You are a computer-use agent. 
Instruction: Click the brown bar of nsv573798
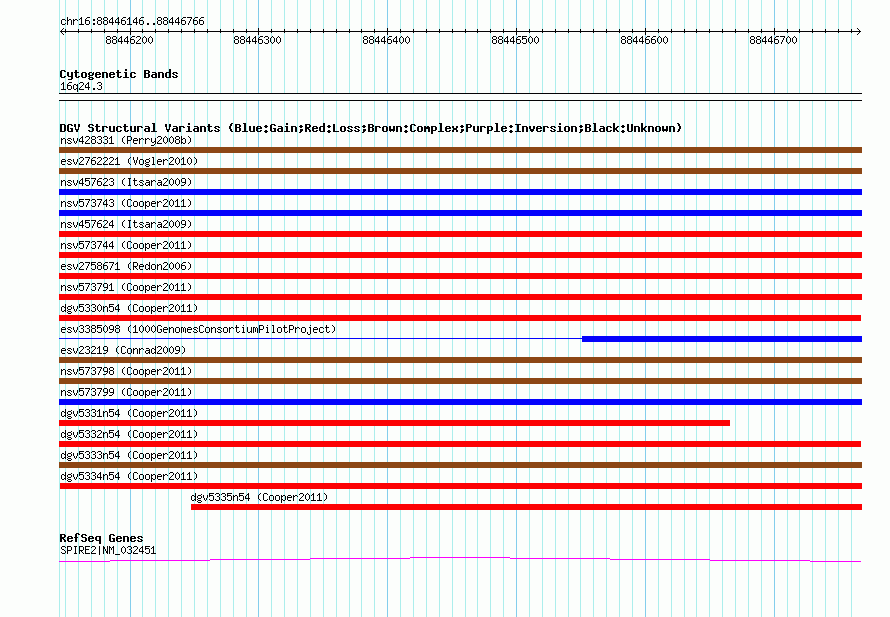(460, 381)
